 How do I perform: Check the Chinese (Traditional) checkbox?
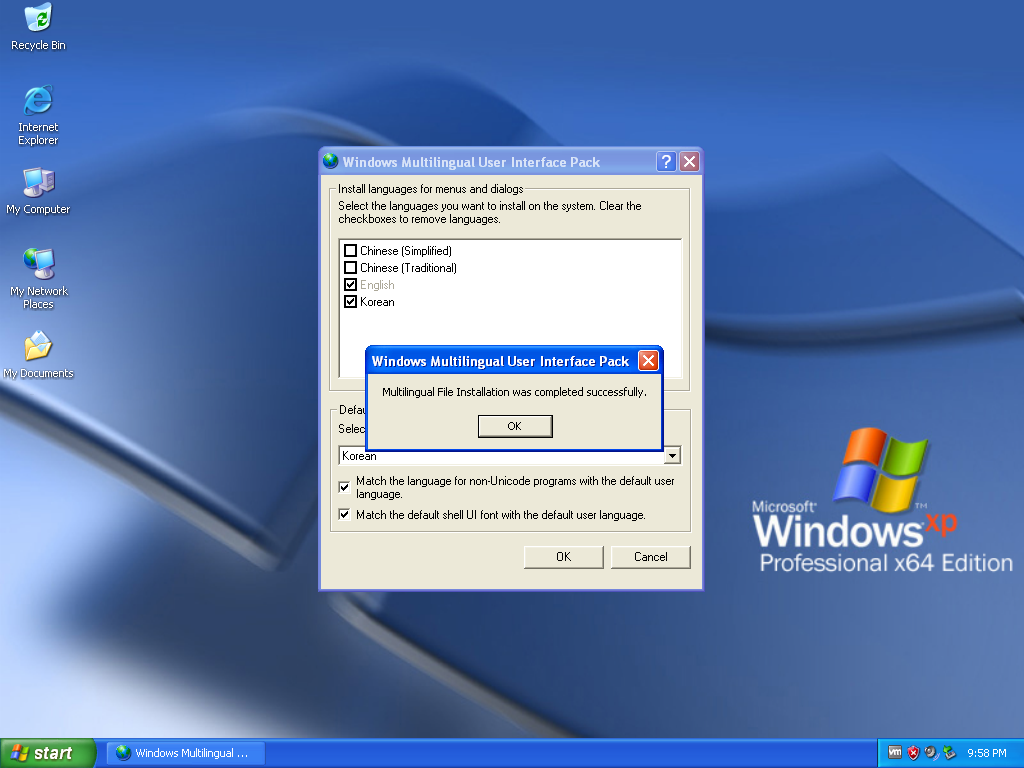coord(351,268)
